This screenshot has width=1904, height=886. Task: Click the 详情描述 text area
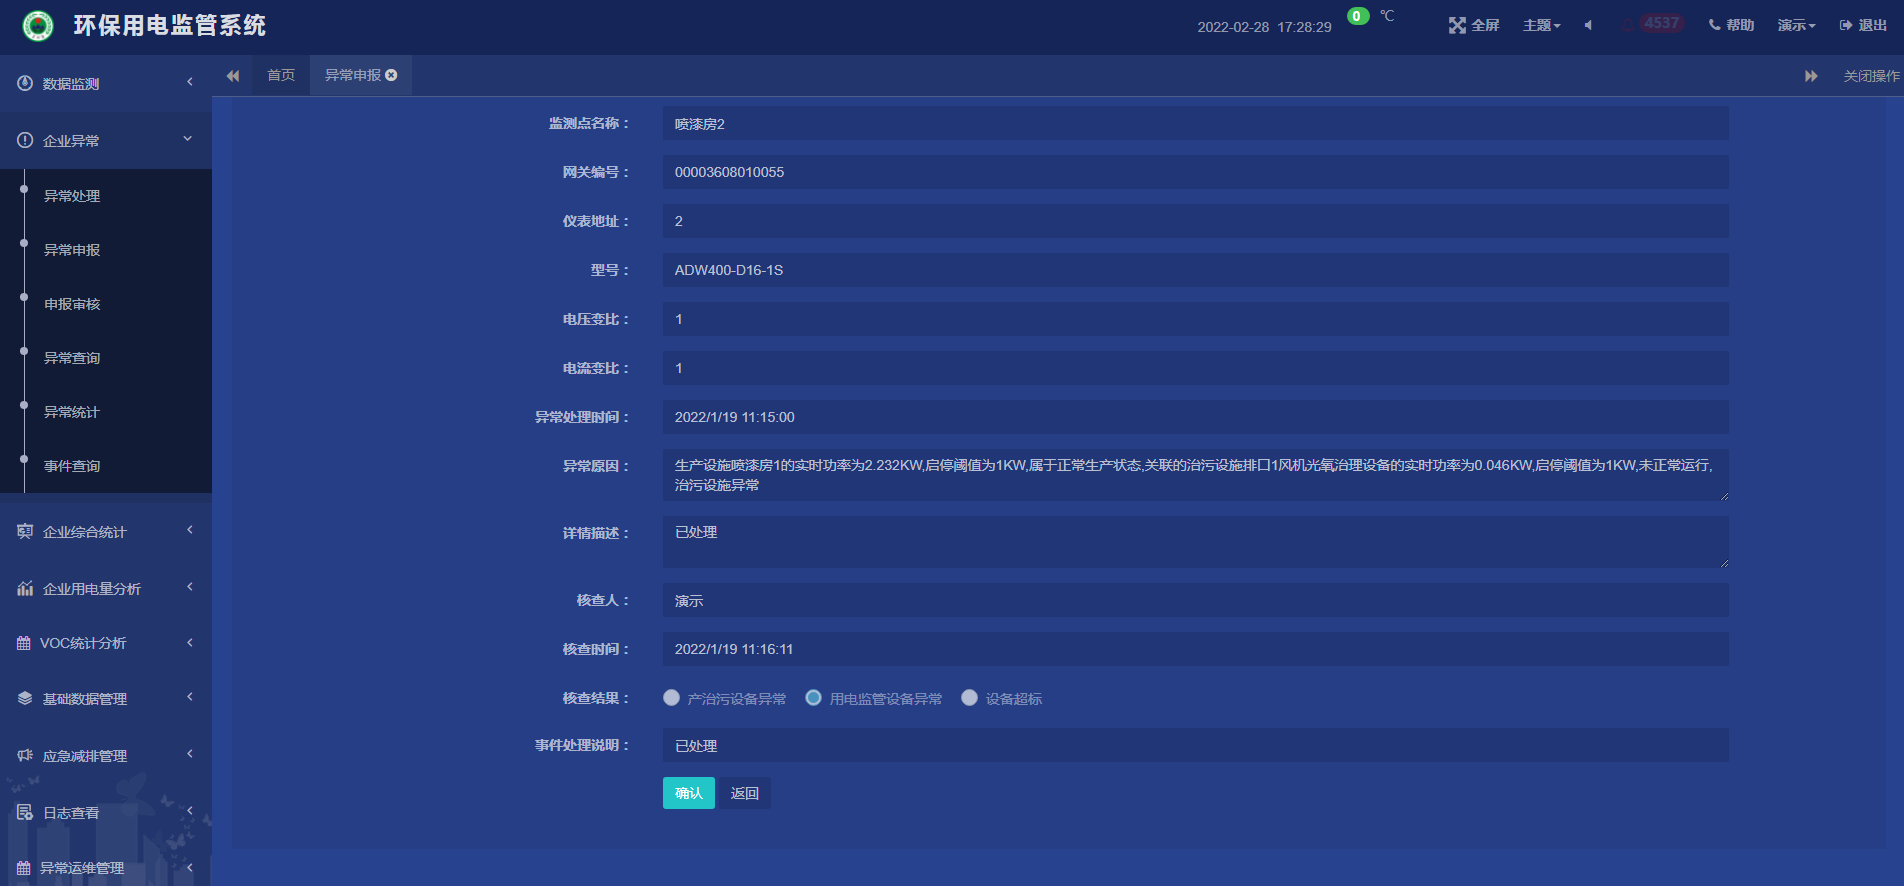(1195, 542)
